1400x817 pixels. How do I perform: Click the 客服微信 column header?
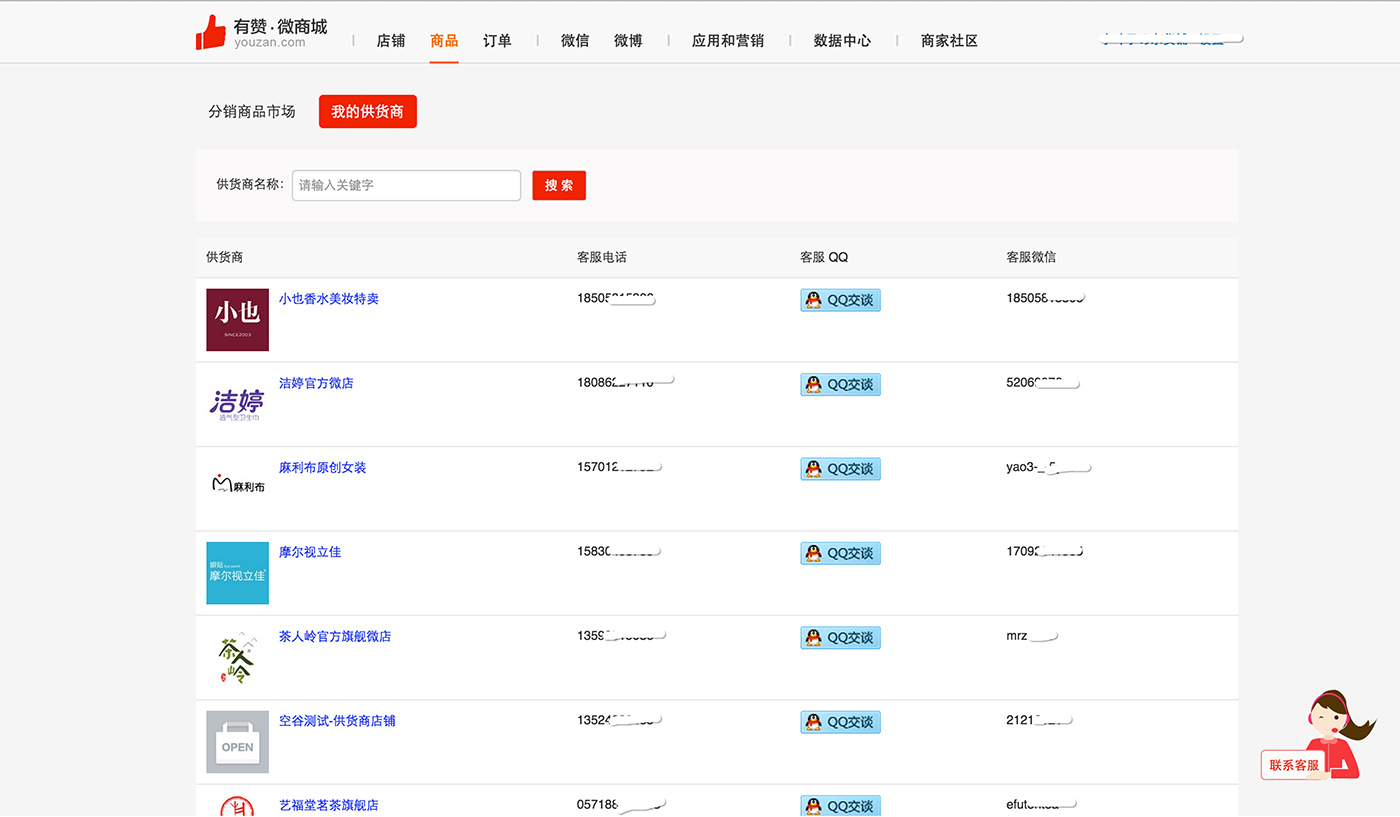point(1031,257)
